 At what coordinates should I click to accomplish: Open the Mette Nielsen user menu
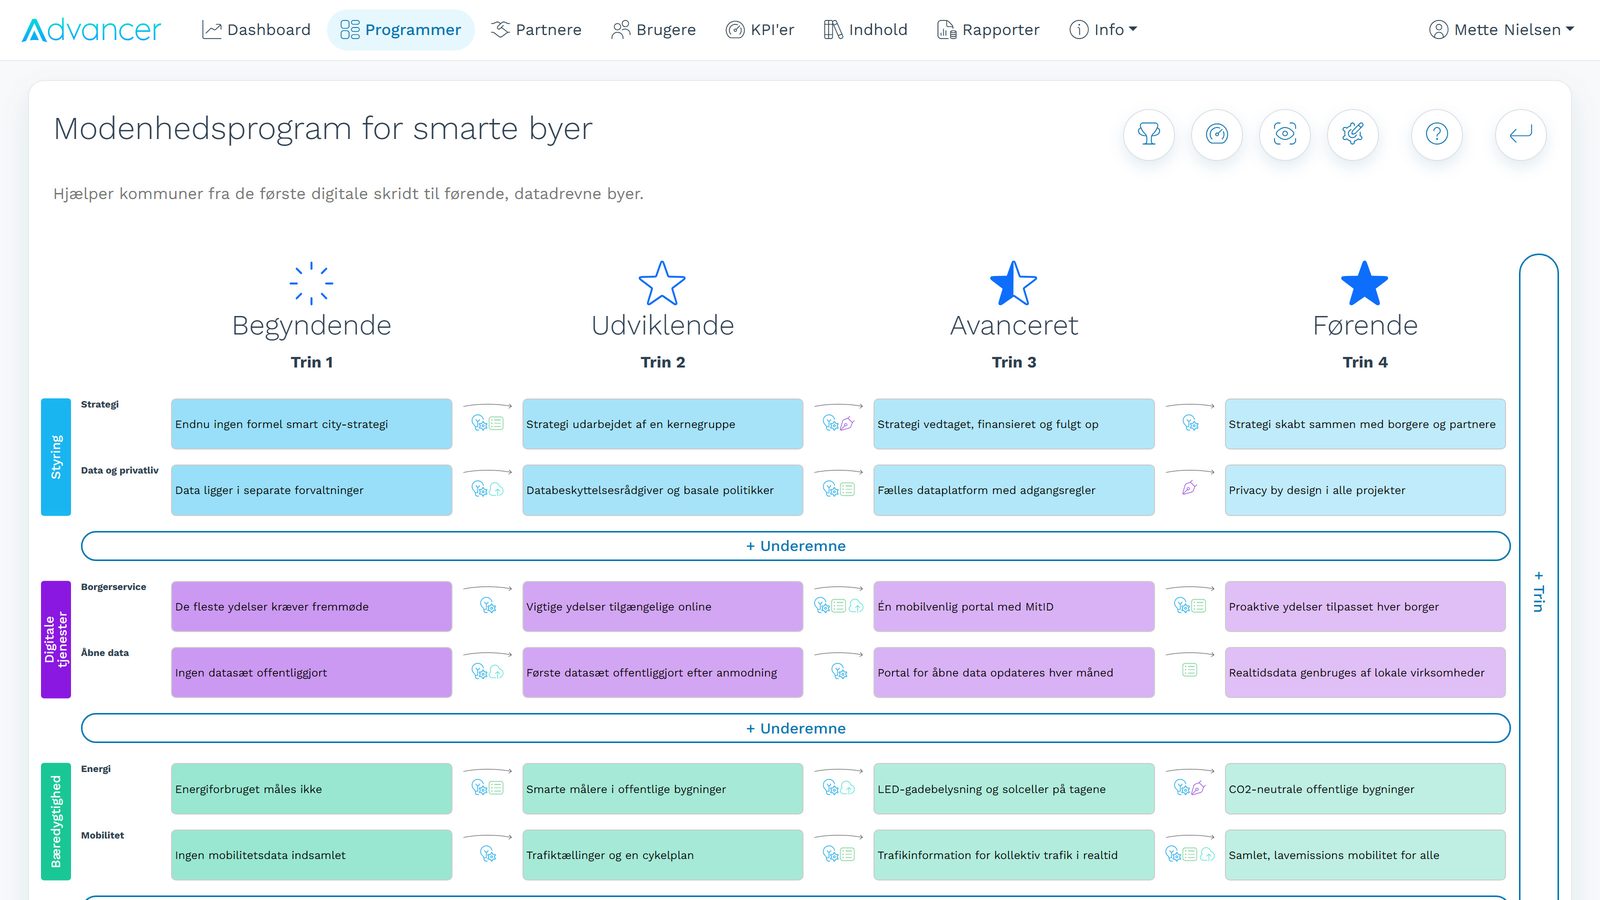[1501, 30]
